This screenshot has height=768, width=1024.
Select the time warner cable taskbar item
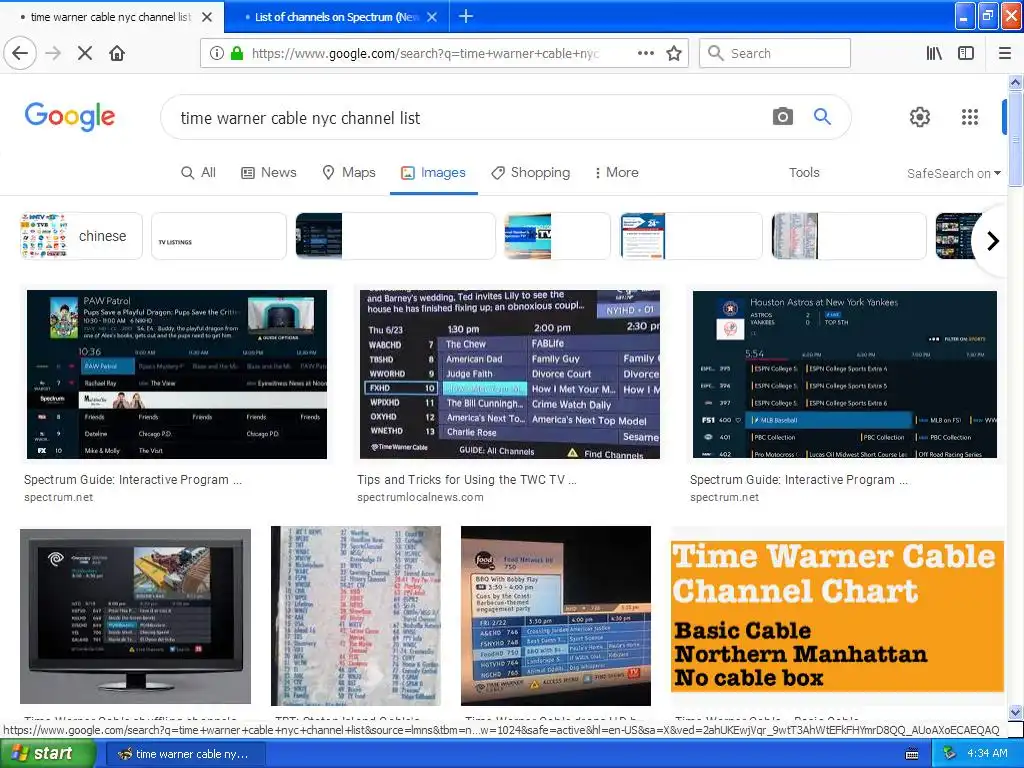(x=184, y=754)
